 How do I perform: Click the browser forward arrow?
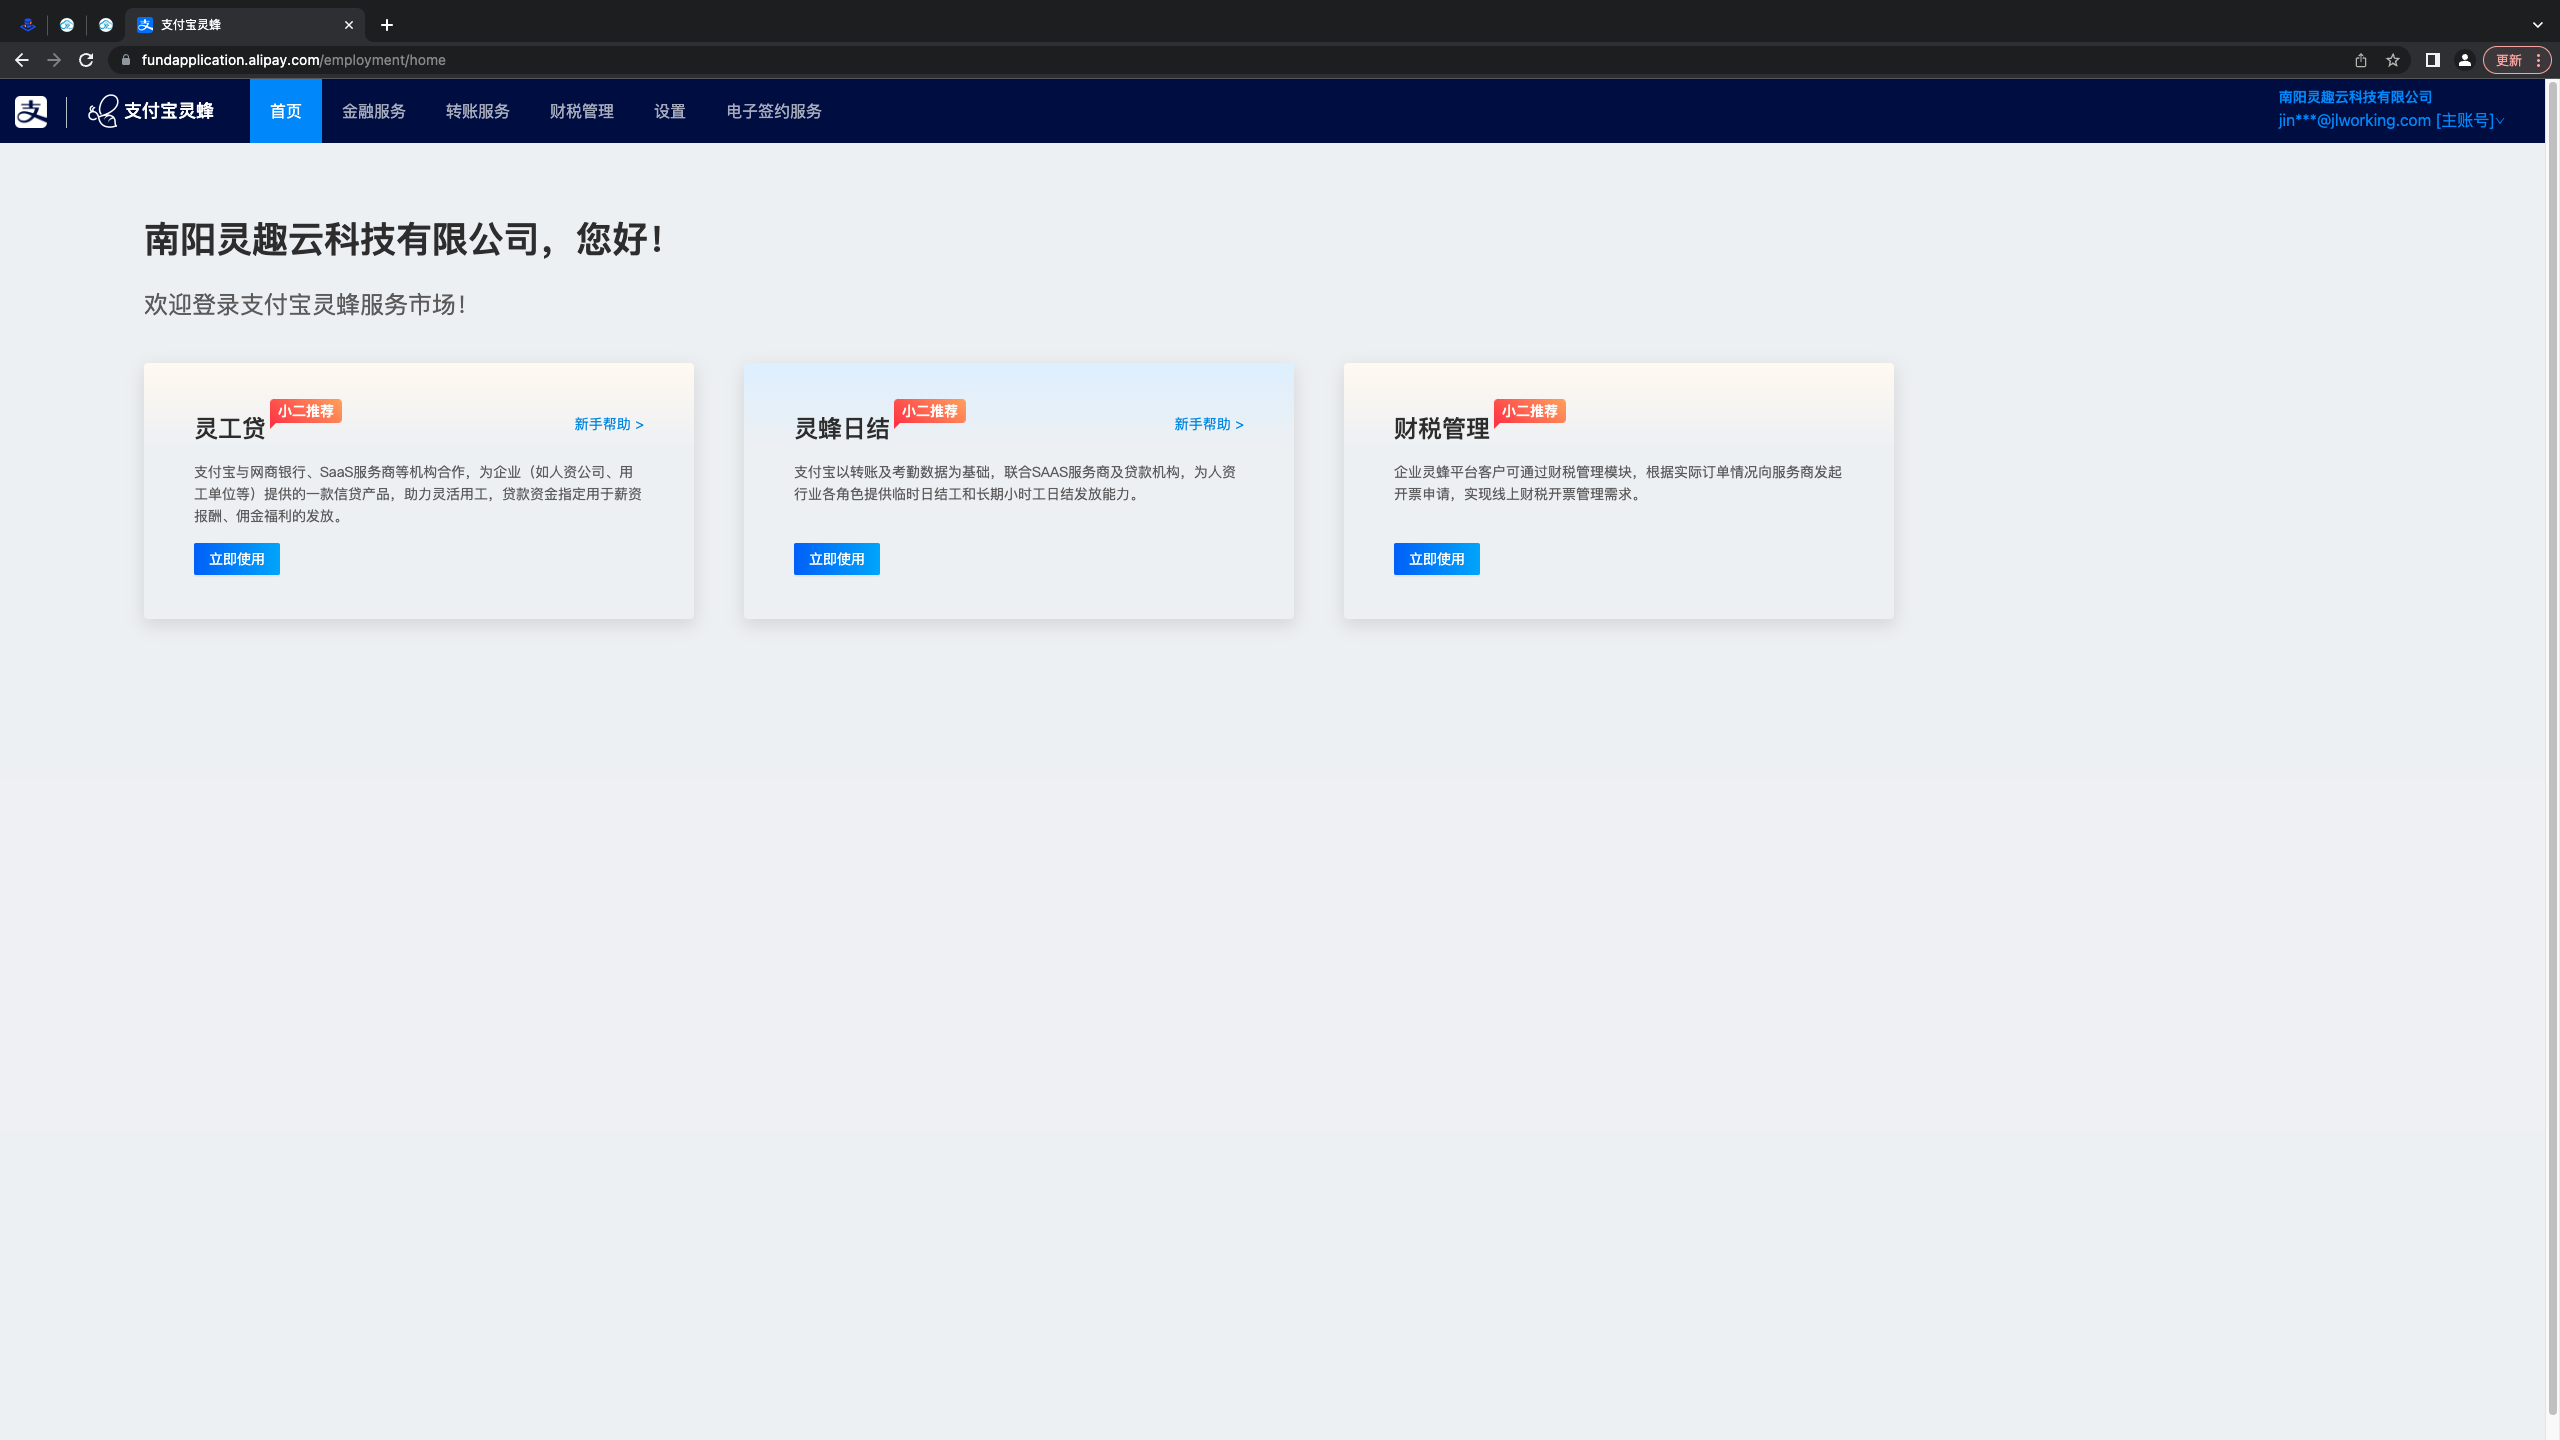coord(54,60)
